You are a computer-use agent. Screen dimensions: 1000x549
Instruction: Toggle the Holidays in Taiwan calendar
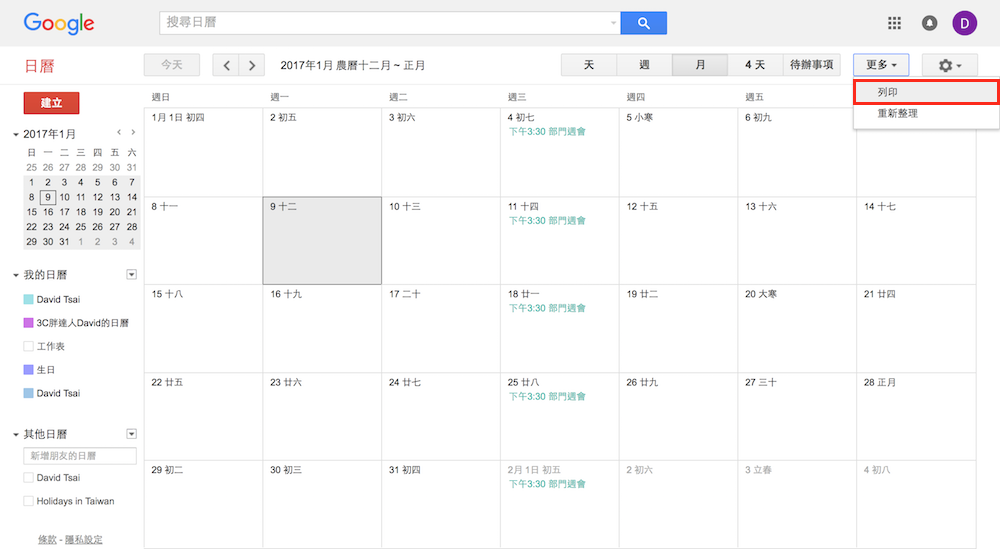tap(29, 501)
